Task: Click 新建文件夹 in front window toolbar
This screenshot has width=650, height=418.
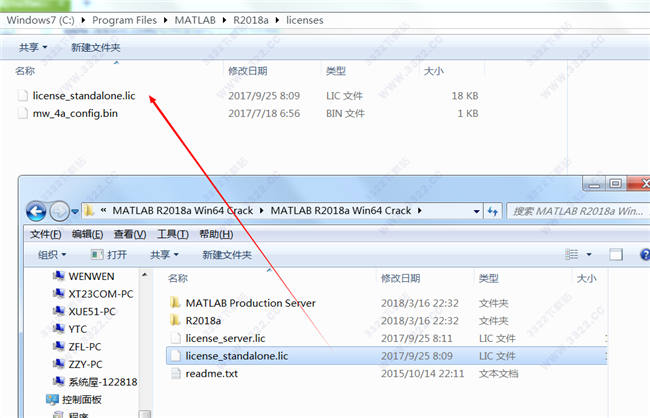Action: pyautogui.click(x=227, y=255)
